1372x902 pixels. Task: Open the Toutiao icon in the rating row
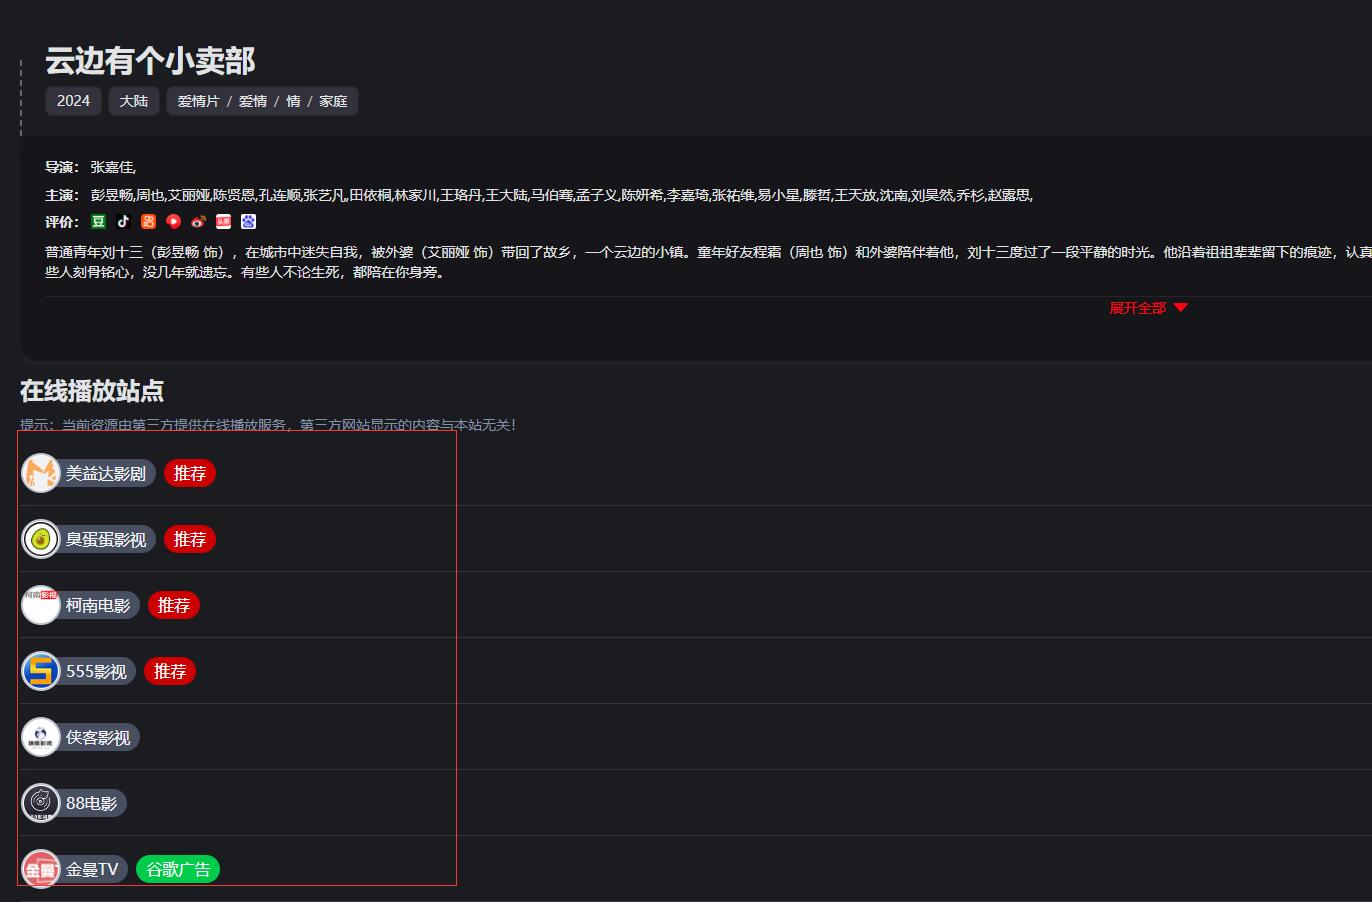(x=223, y=221)
